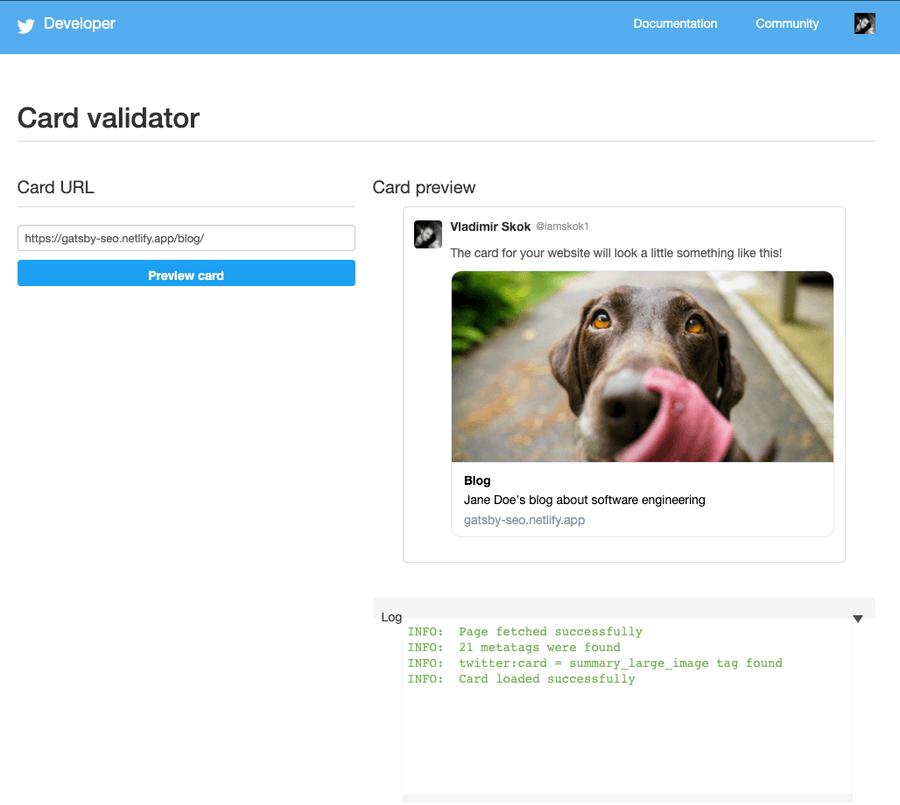Select the summary_large_image log entry

595,662
